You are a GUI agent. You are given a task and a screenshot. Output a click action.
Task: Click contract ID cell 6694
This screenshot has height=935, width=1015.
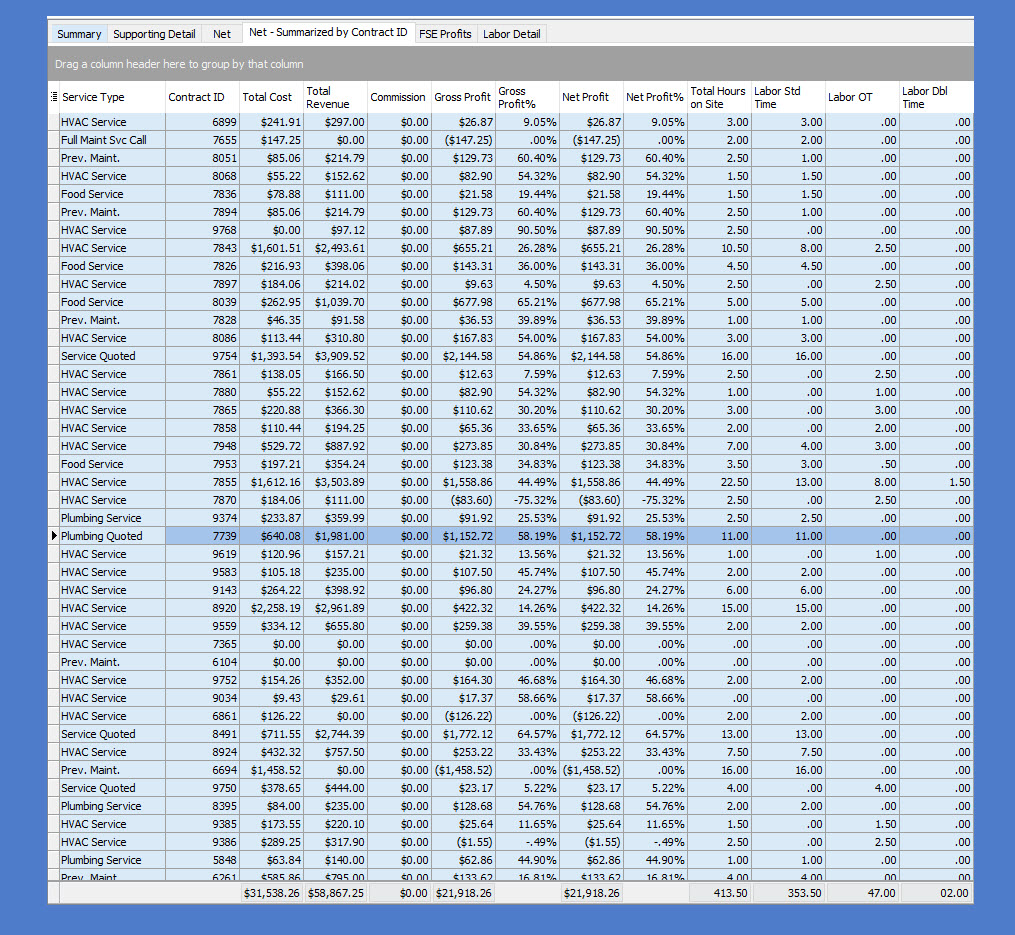tap(202, 770)
